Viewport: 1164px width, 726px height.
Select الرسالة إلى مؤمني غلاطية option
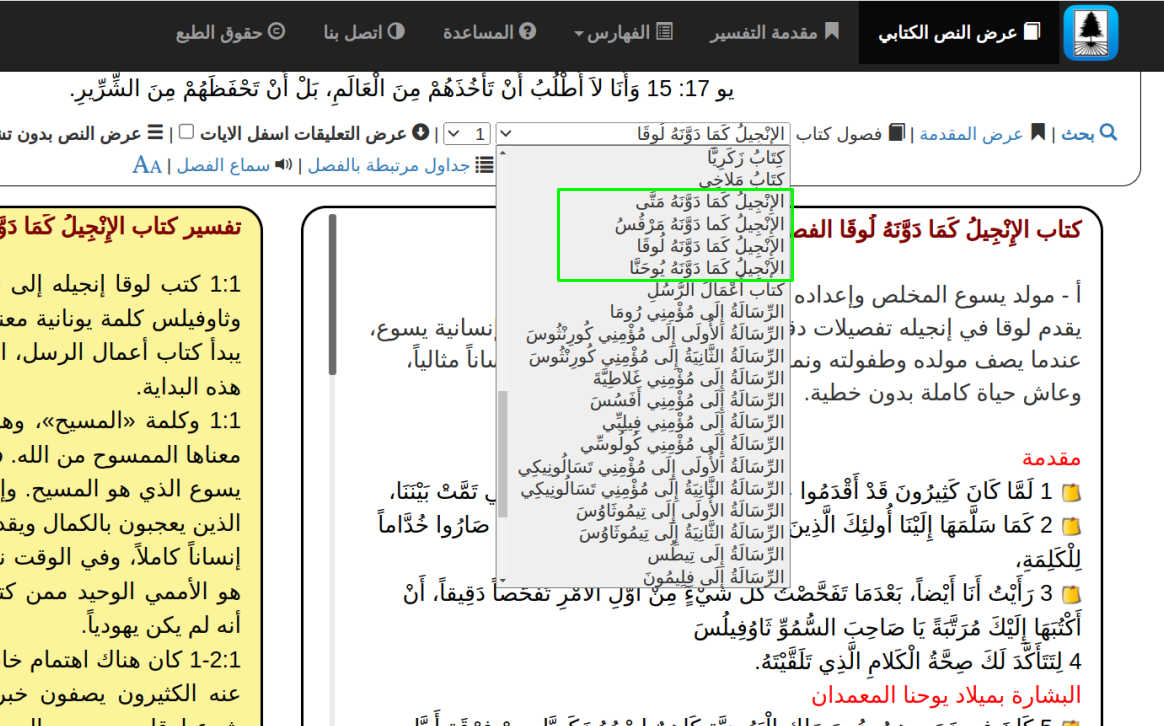pyautogui.click(x=688, y=378)
